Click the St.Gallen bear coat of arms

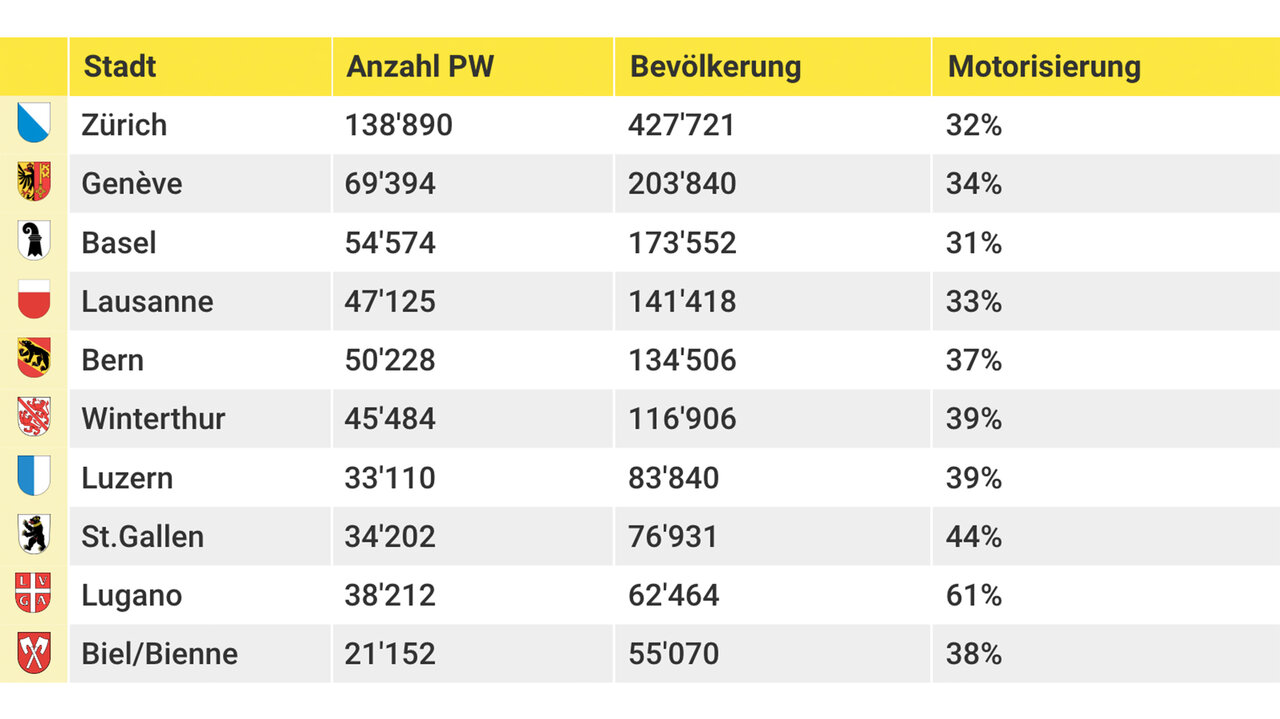[33, 535]
